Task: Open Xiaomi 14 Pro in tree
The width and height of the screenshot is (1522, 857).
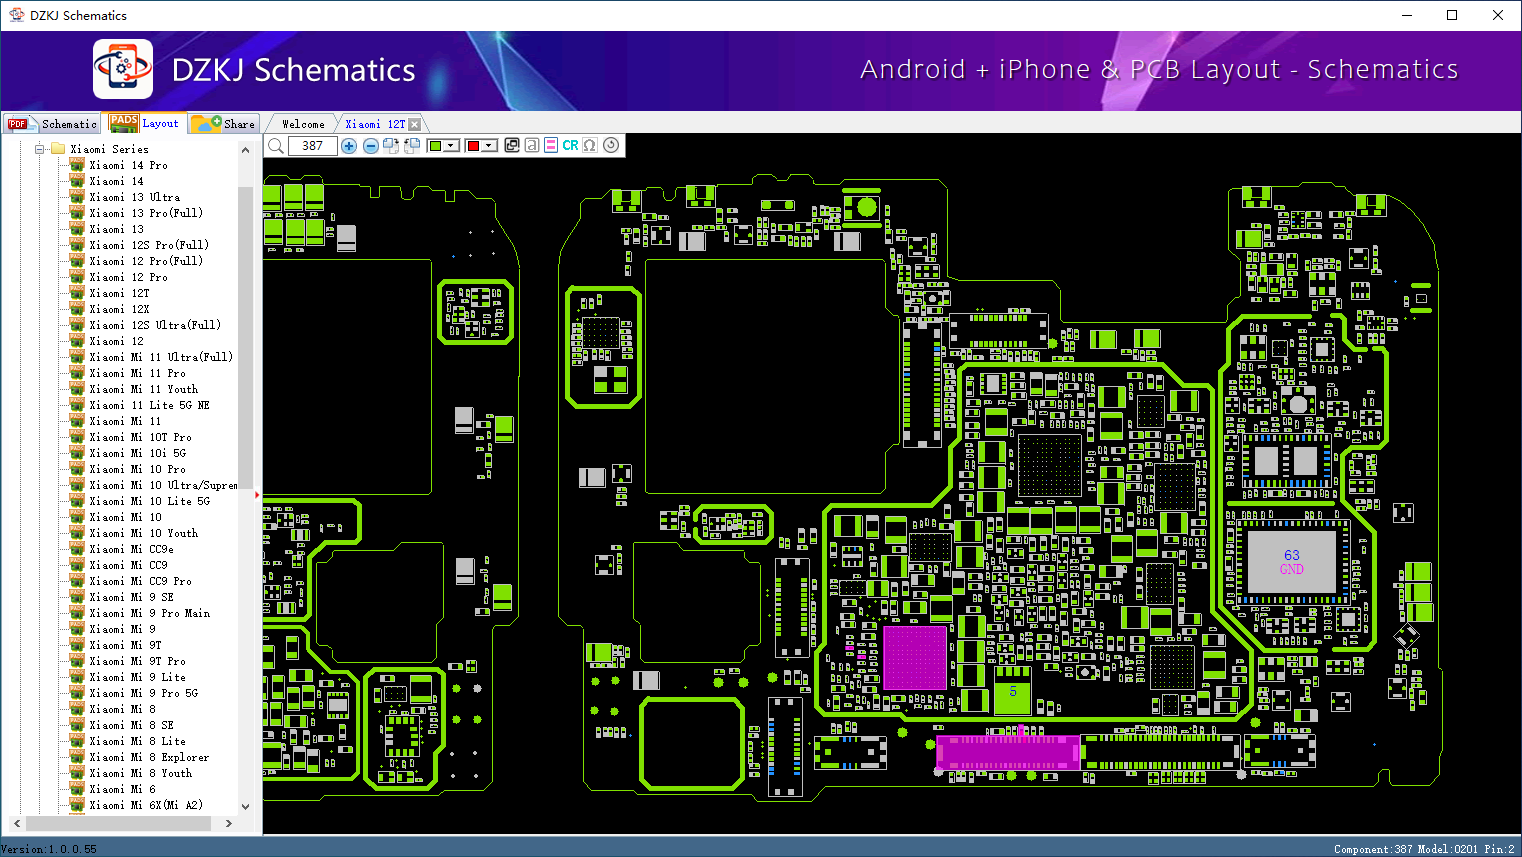Action: [128, 165]
